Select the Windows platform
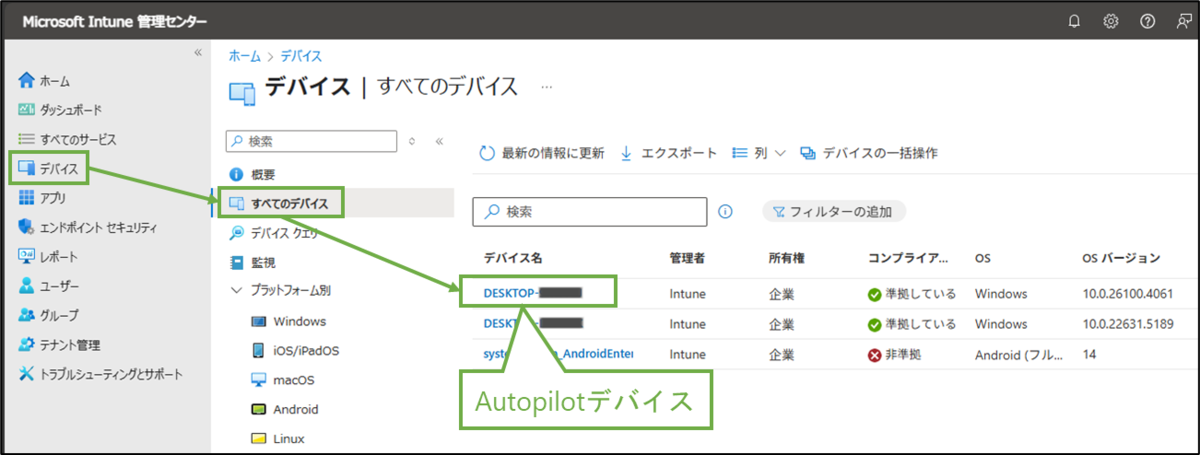This screenshot has width=1200, height=455. (x=288, y=321)
